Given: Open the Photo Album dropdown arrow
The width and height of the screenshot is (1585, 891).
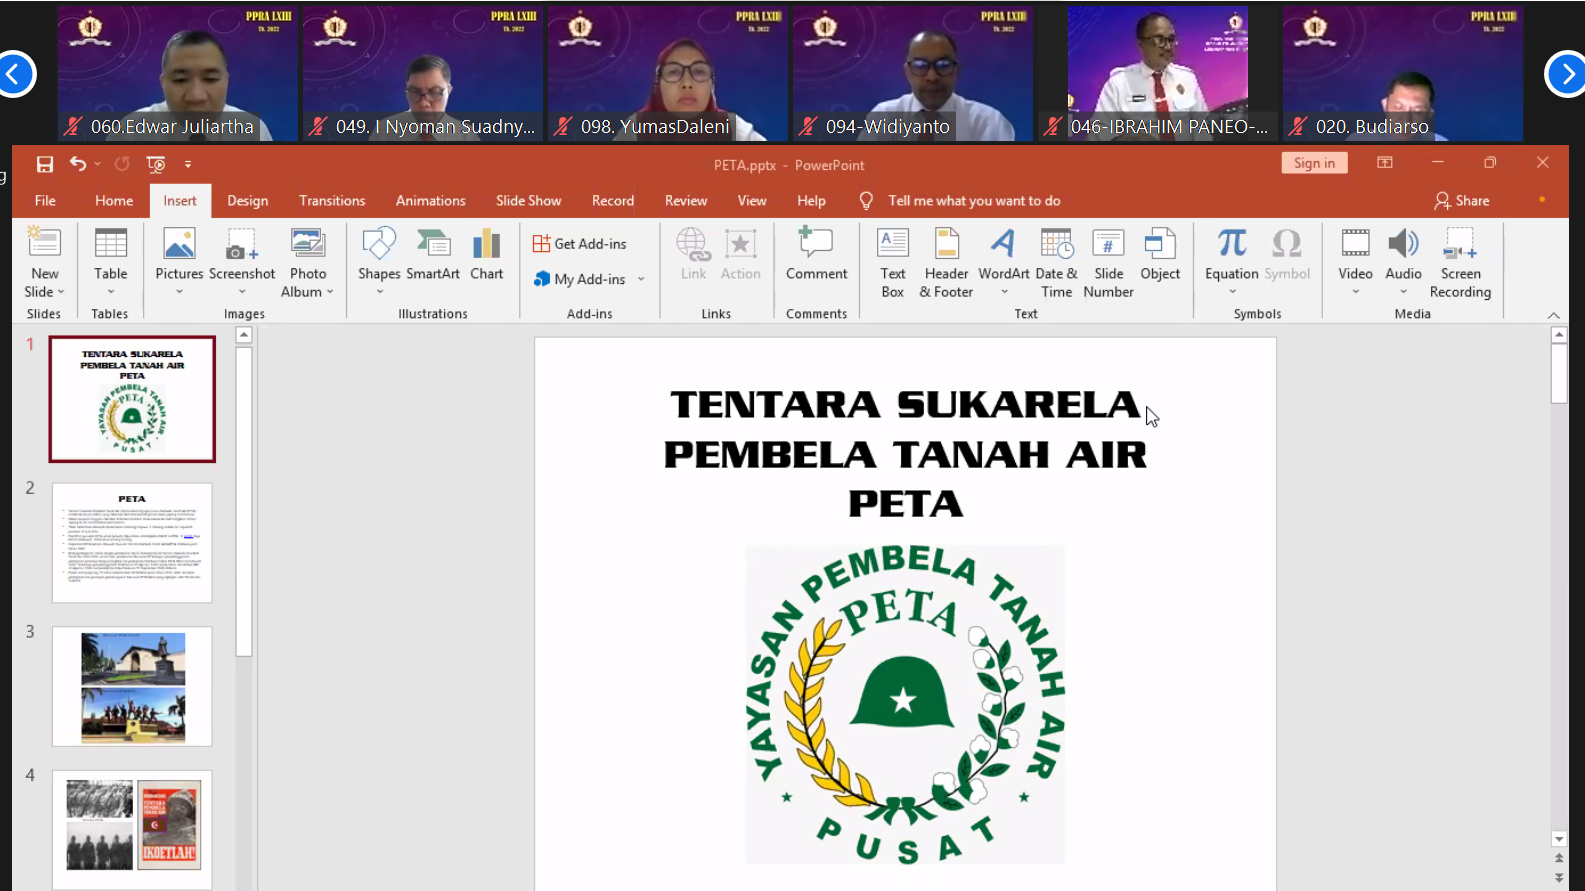Looking at the screenshot, I should 329,292.
